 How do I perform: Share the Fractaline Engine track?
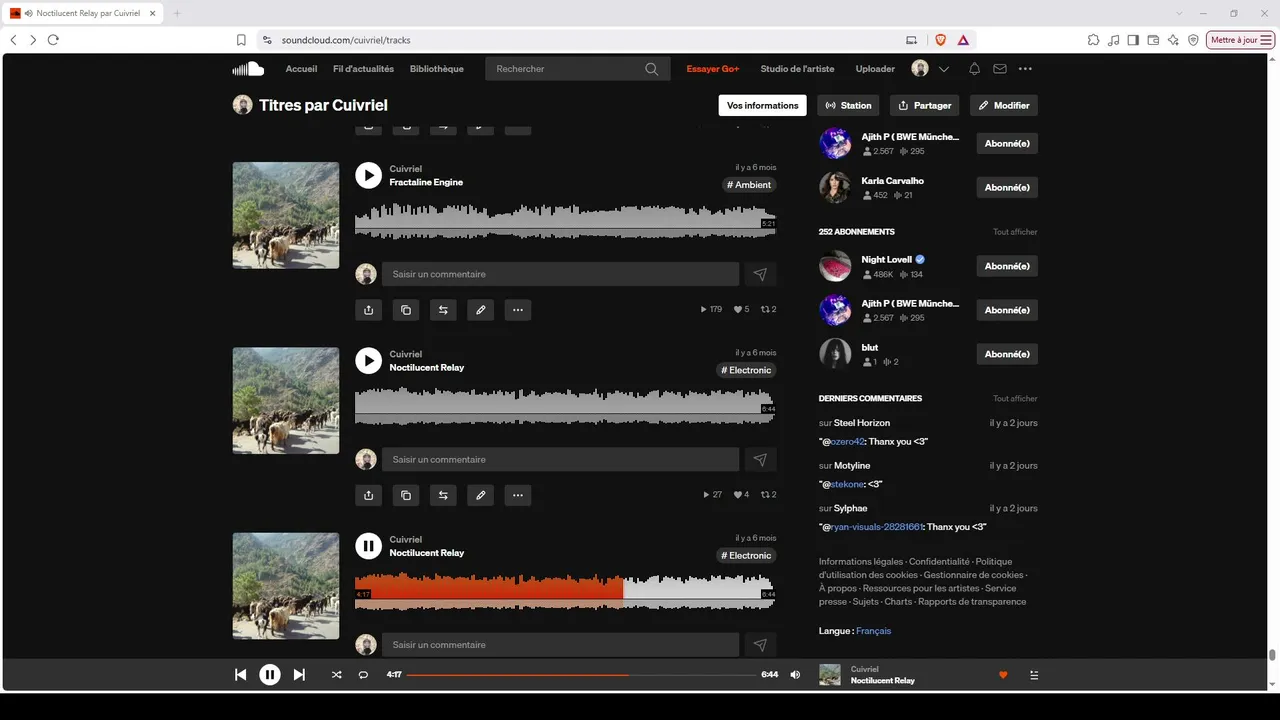click(368, 310)
